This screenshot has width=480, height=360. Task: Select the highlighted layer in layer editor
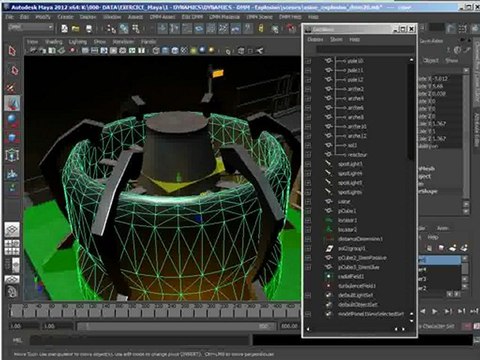point(440,260)
